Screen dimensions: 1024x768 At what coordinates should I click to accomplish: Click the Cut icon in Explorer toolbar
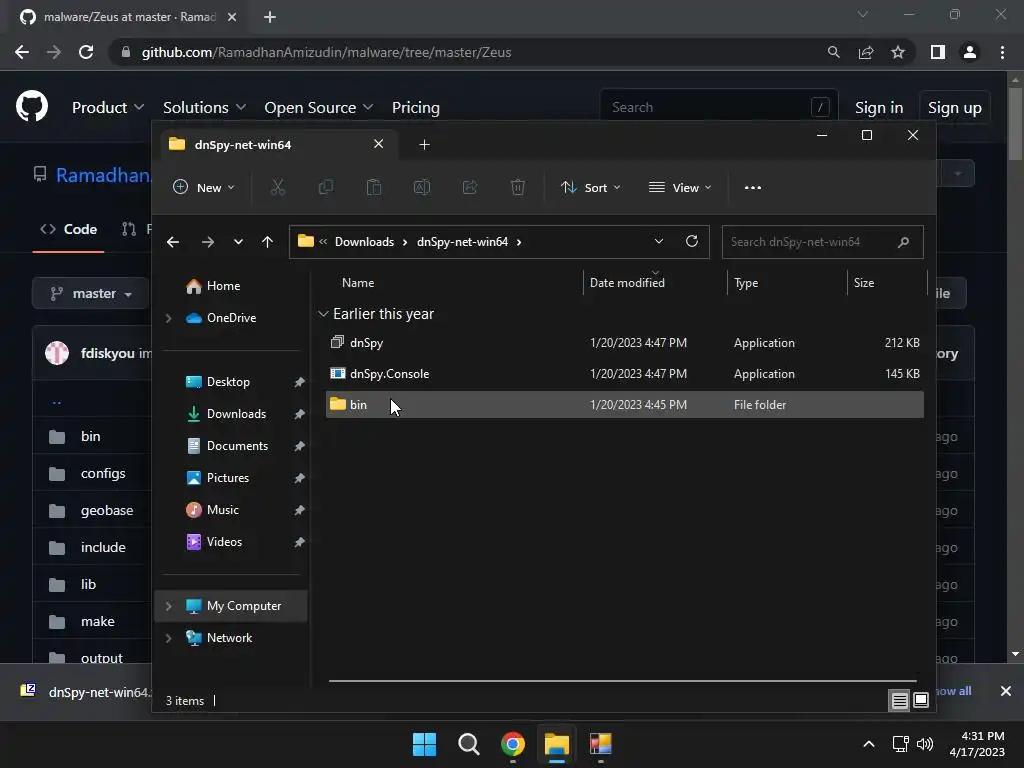(x=278, y=187)
